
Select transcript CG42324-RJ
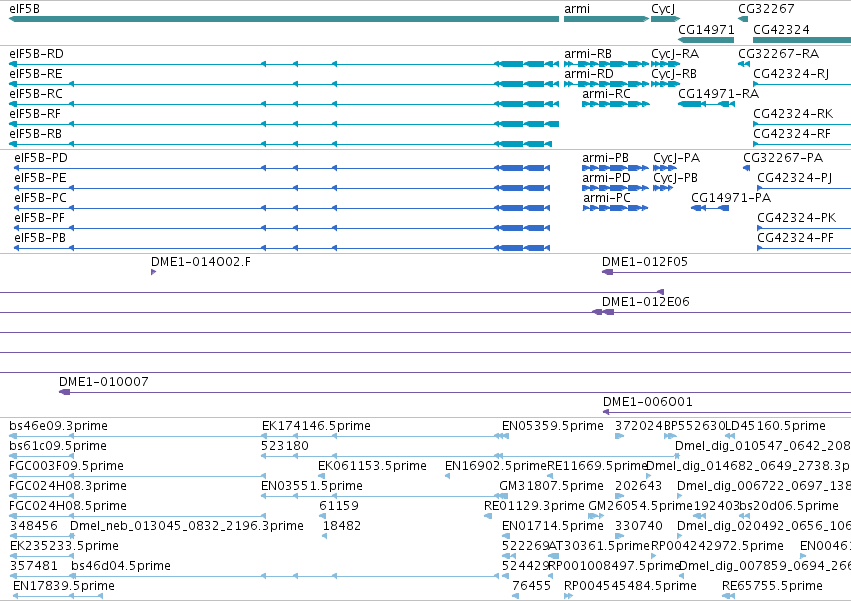point(802,84)
